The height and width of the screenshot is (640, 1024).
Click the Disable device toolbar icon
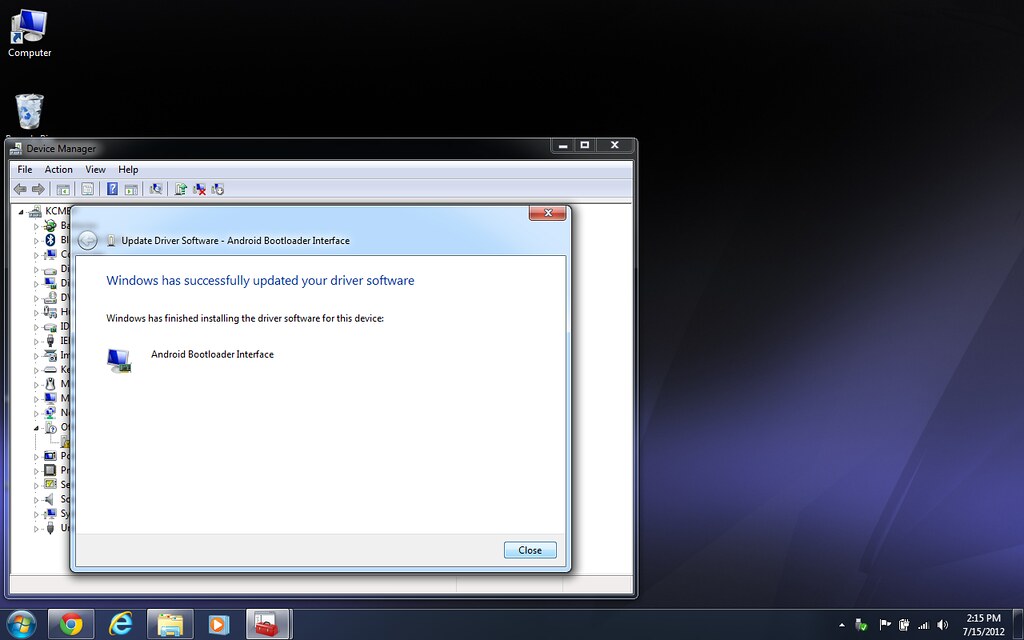click(x=217, y=189)
